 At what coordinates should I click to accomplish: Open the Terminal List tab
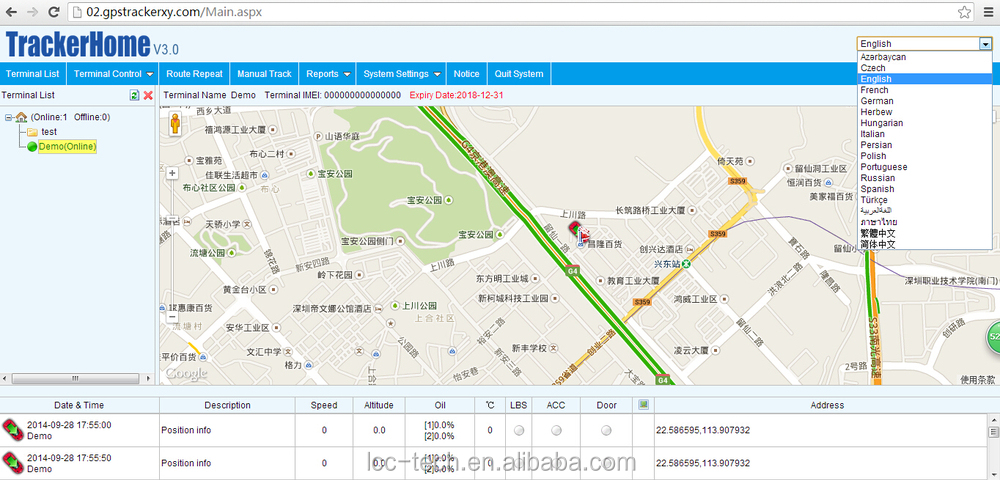[33, 74]
